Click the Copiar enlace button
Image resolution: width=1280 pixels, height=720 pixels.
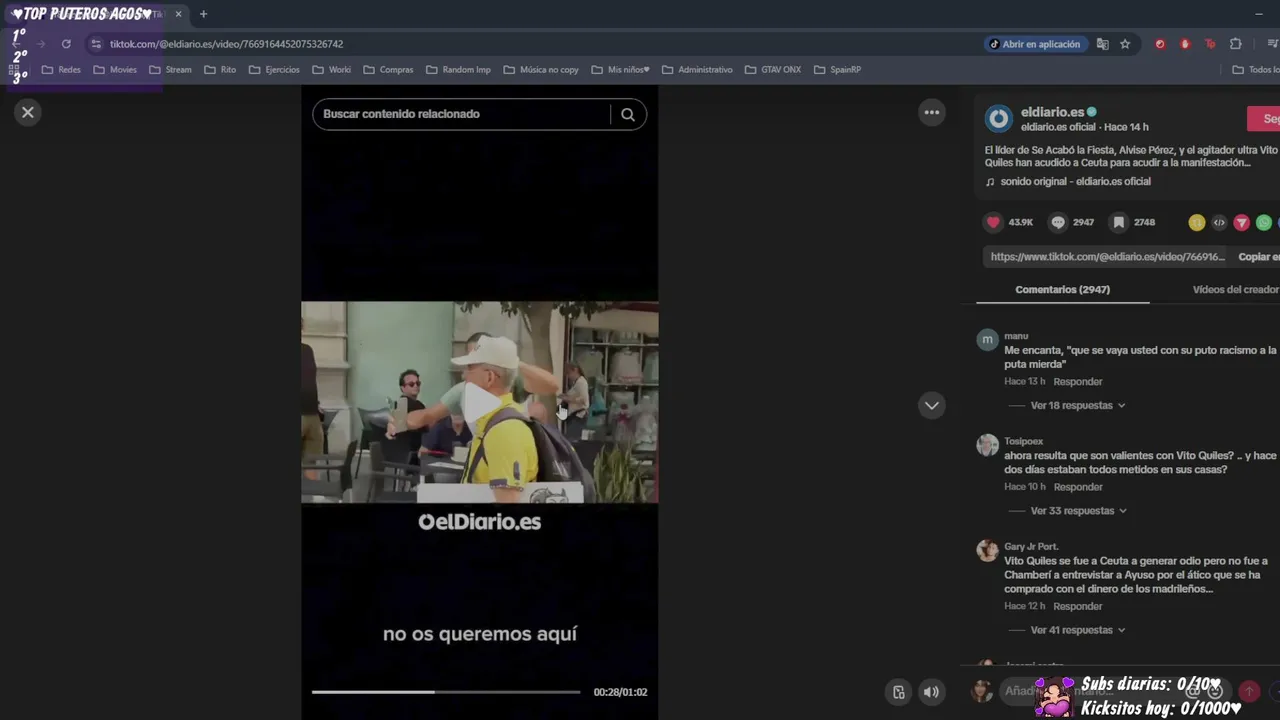click(1259, 257)
